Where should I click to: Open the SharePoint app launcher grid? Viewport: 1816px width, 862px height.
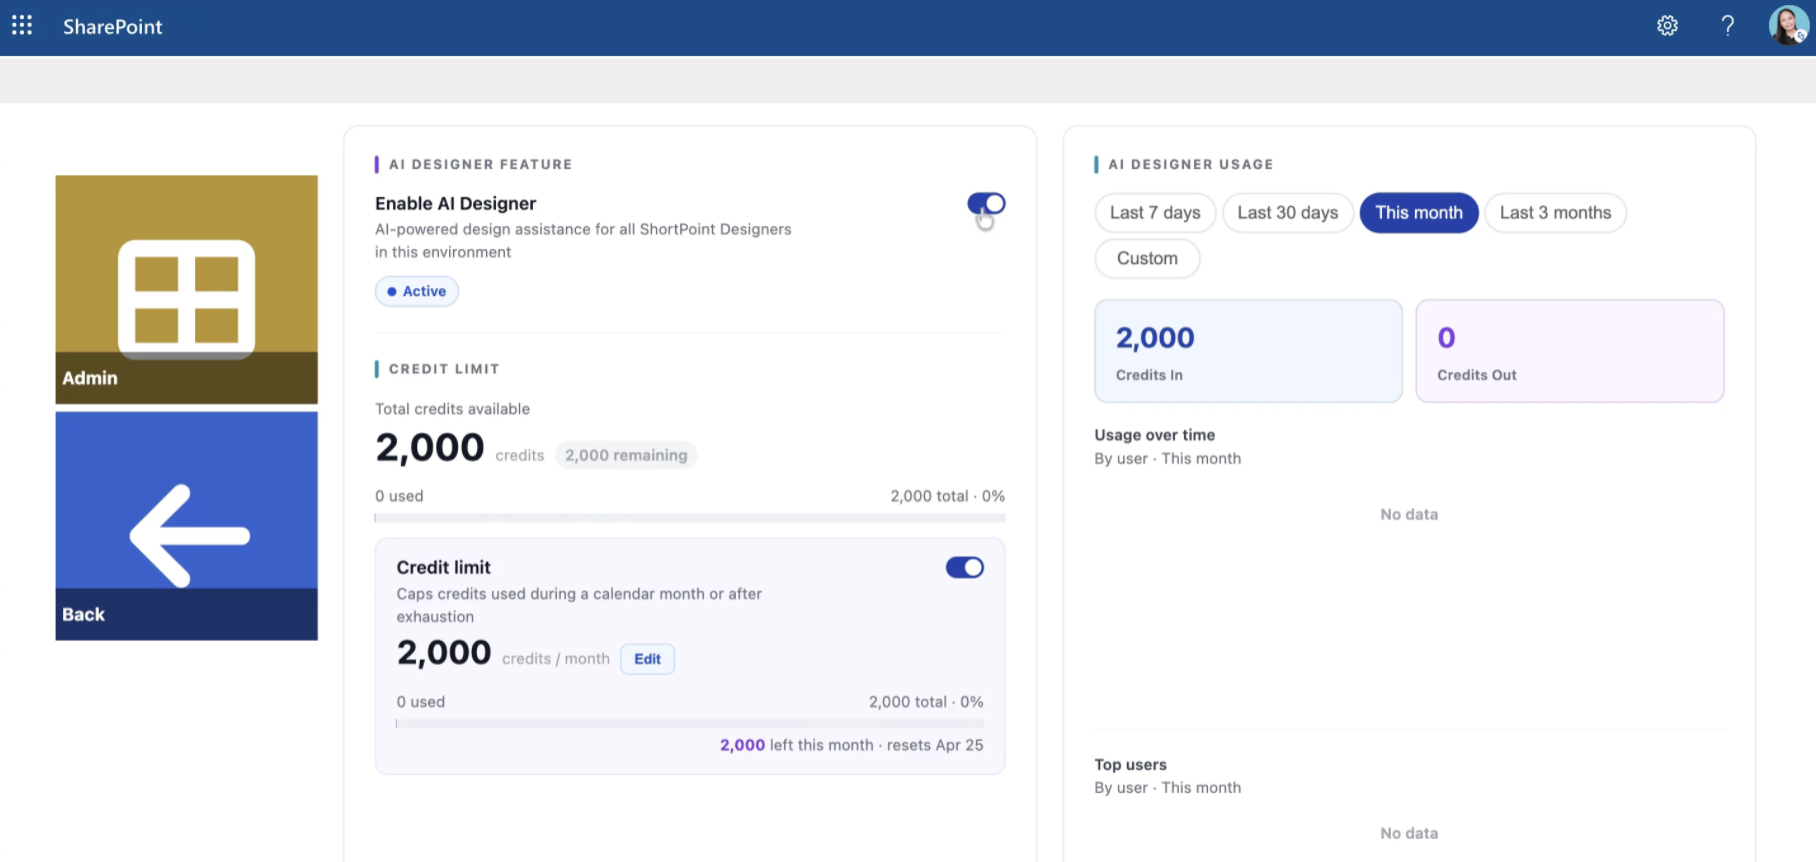[22, 26]
